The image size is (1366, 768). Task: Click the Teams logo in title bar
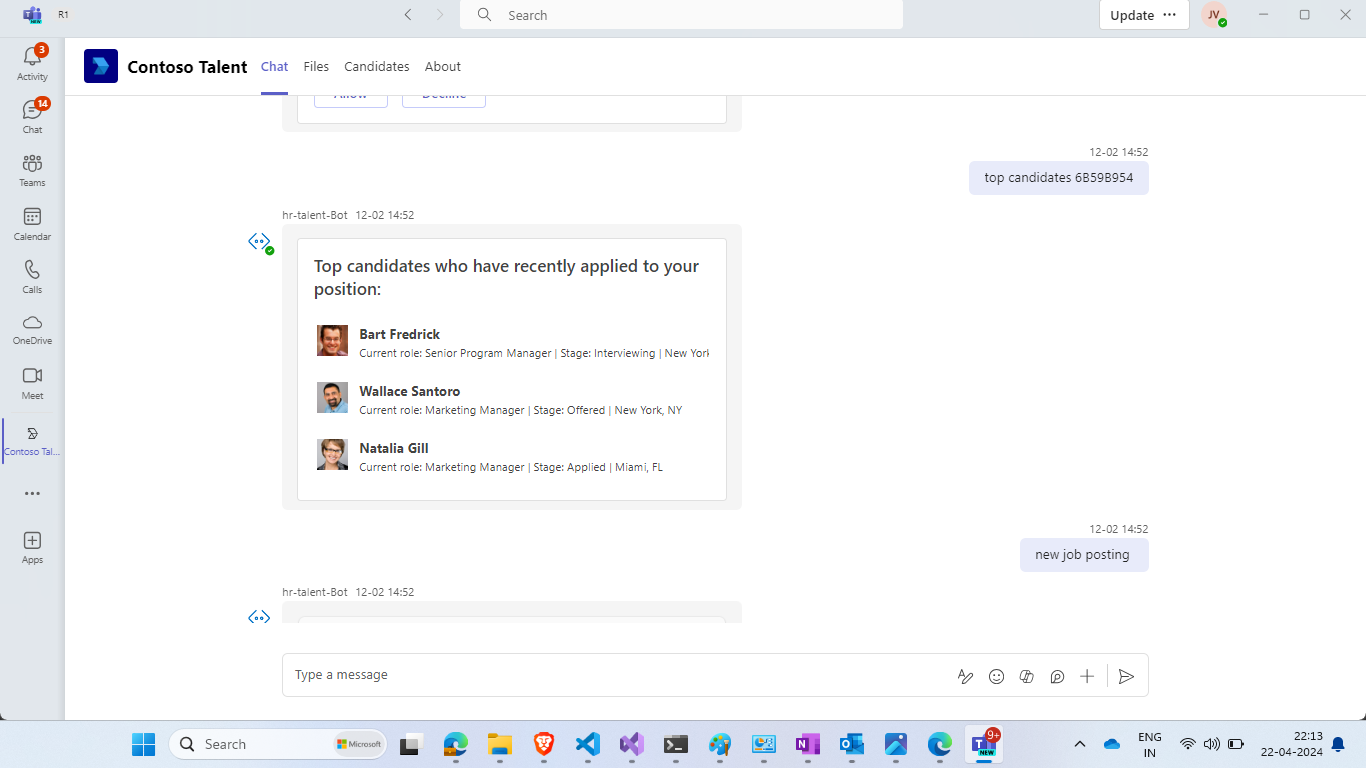[32, 15]
